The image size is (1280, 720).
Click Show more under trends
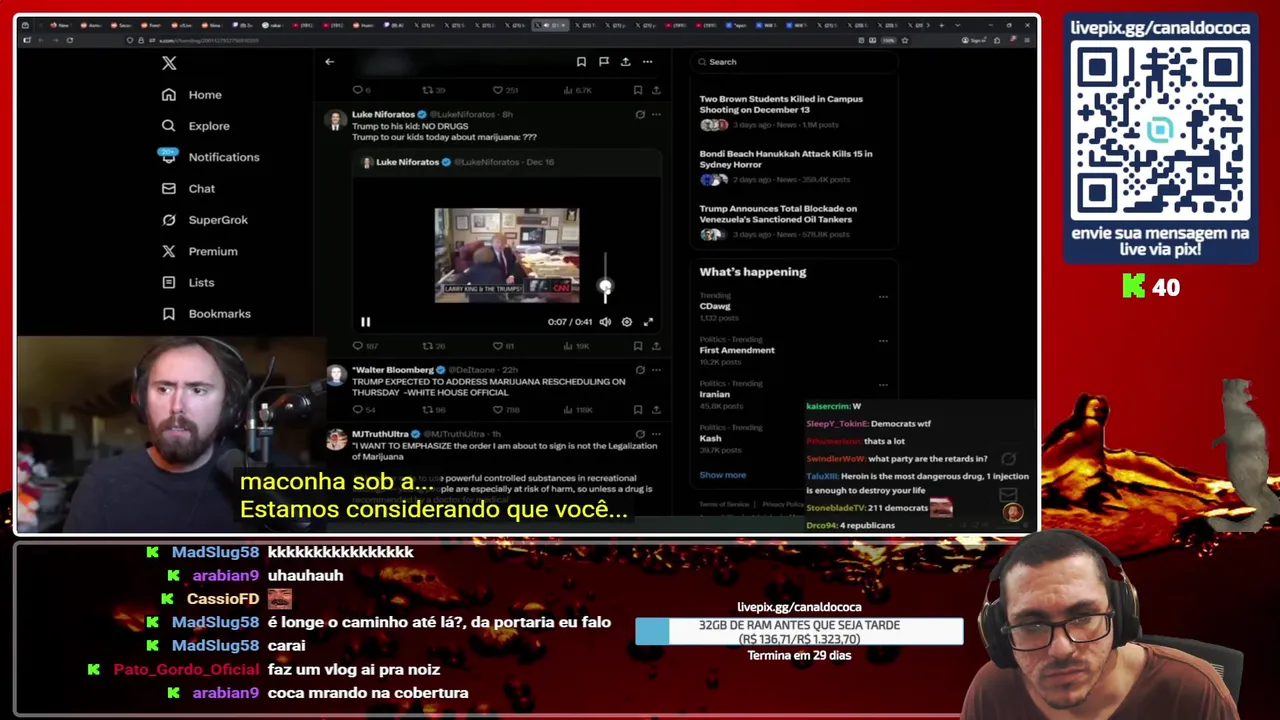pos(723,475)
